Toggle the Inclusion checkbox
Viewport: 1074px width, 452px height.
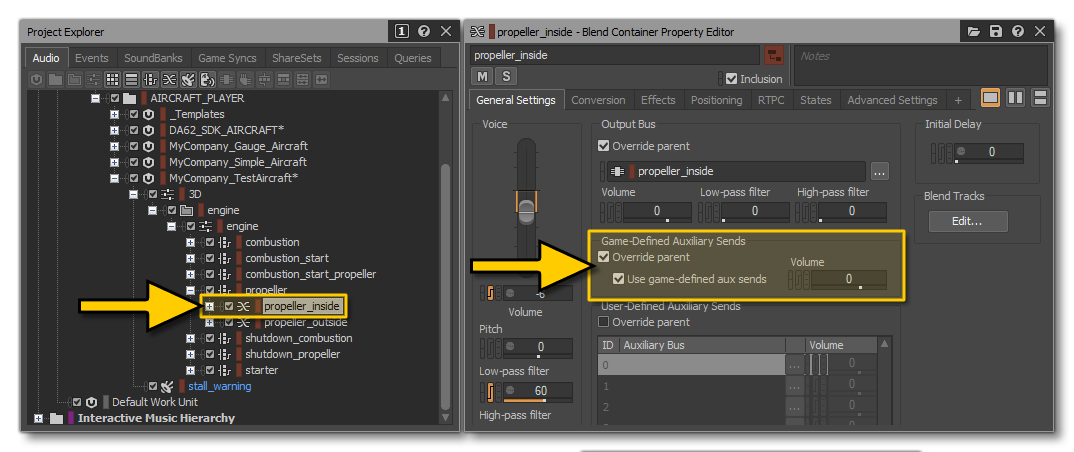click(x=731, y=79)
